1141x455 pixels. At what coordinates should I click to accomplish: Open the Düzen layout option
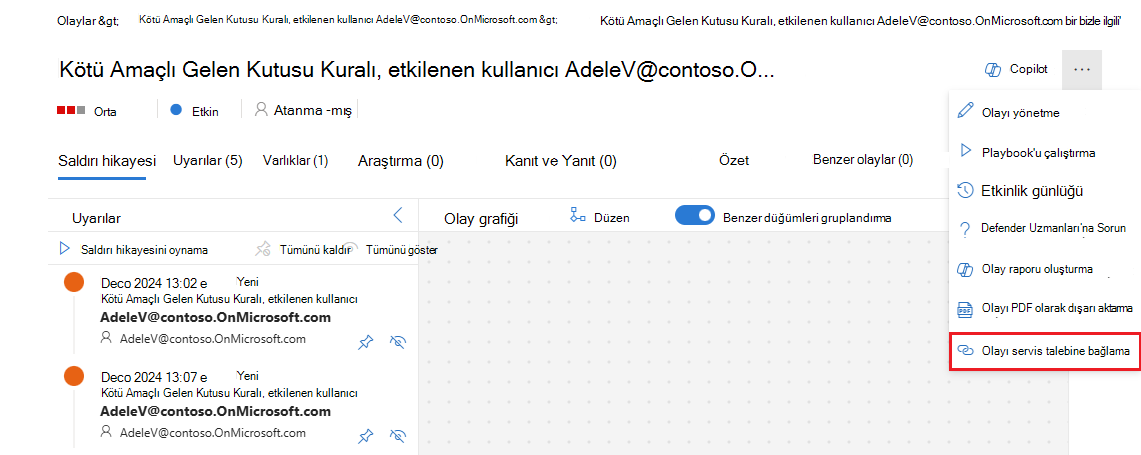(600, 216)
